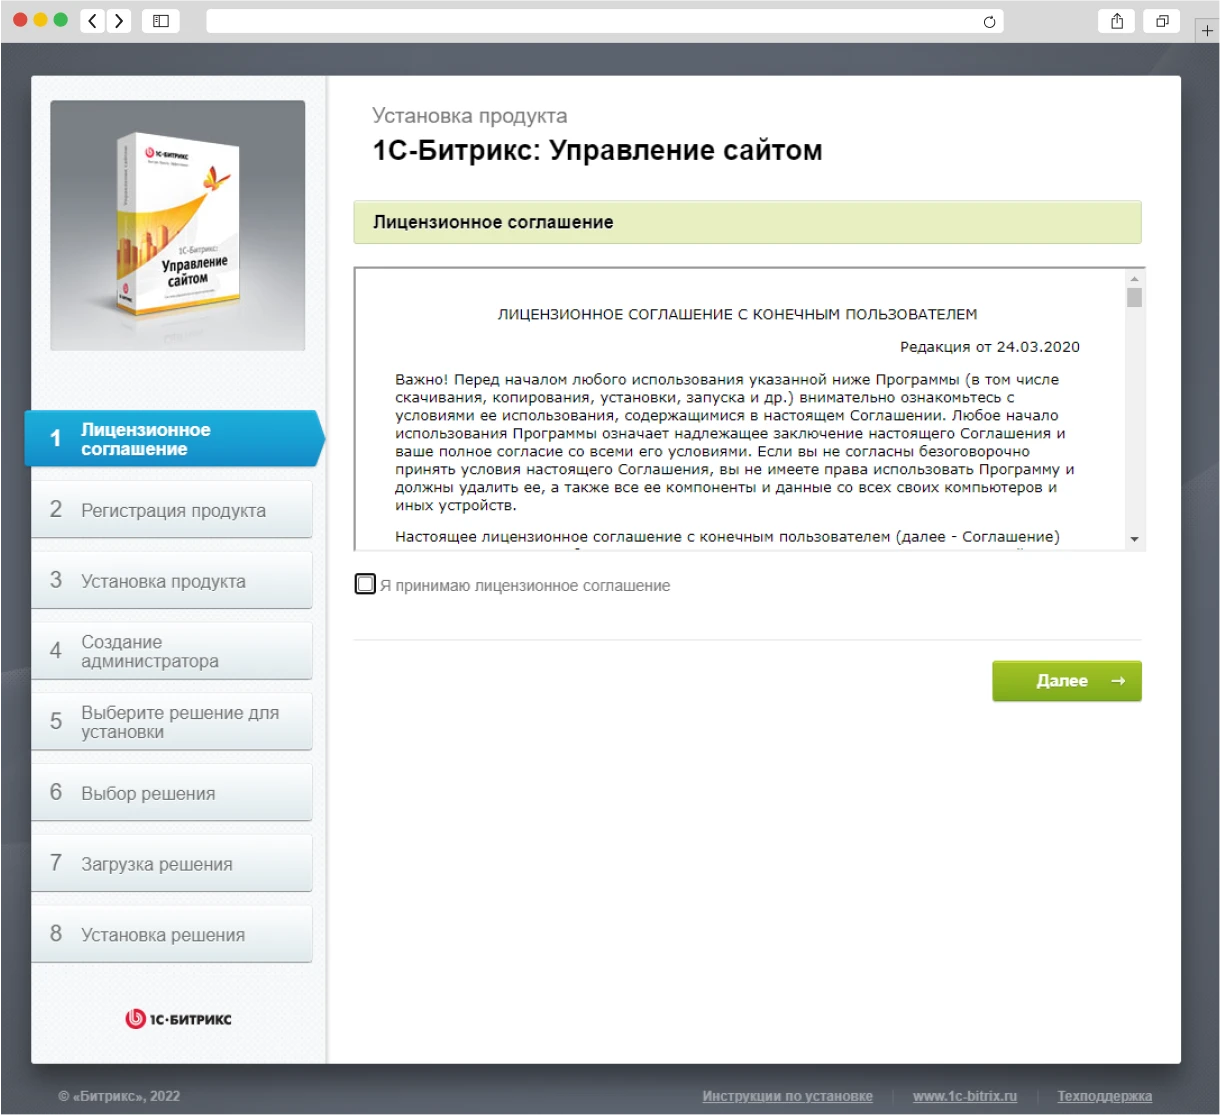Select step 5 "Выберите решение для установки"
The width and height of the screenshot is (1220, 1115).
click(x=172, y=721)
